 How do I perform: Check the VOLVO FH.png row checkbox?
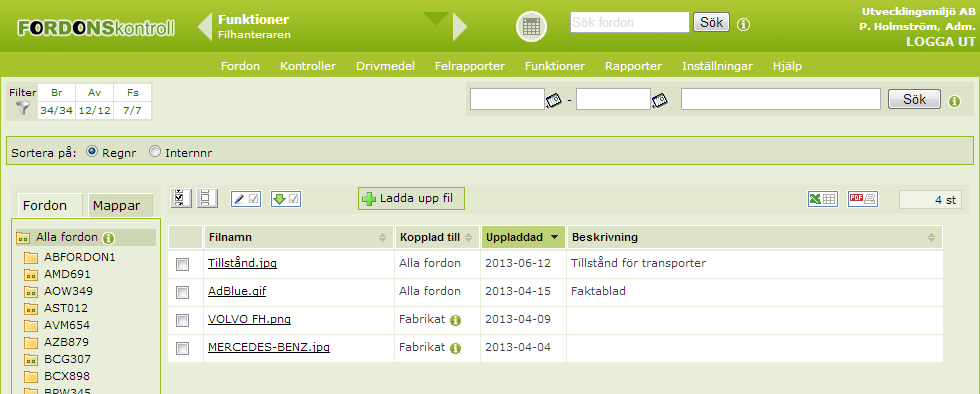(x=182, y=320)
